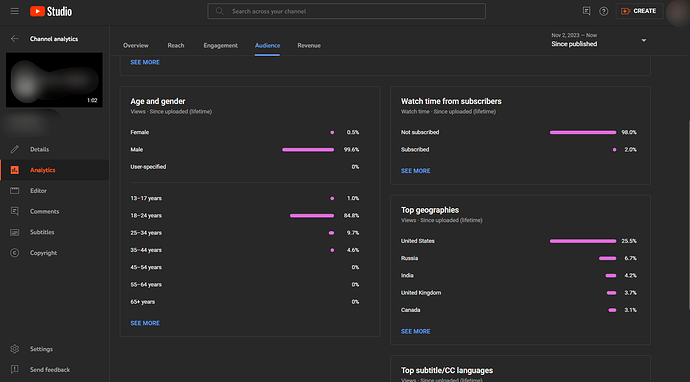Switch to the Engagement tab
The image size is (690, 382).
pos(220,45)
